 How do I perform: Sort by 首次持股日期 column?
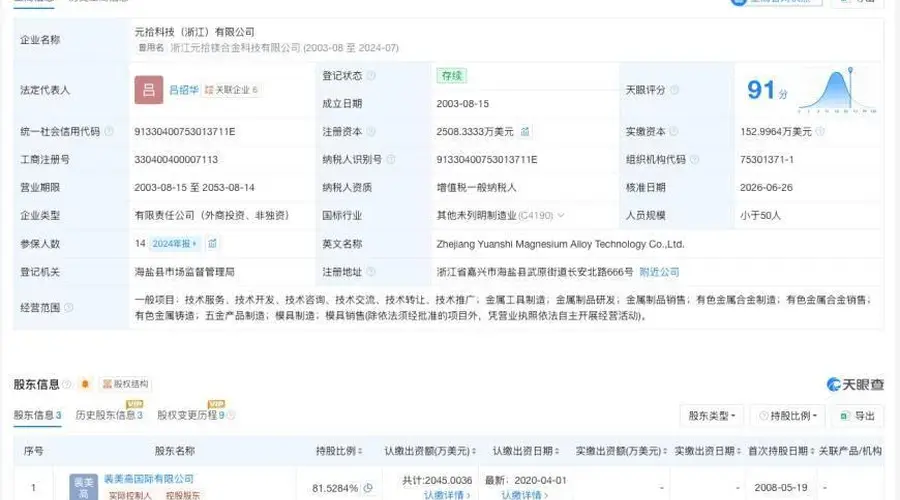tap(781, 451)
